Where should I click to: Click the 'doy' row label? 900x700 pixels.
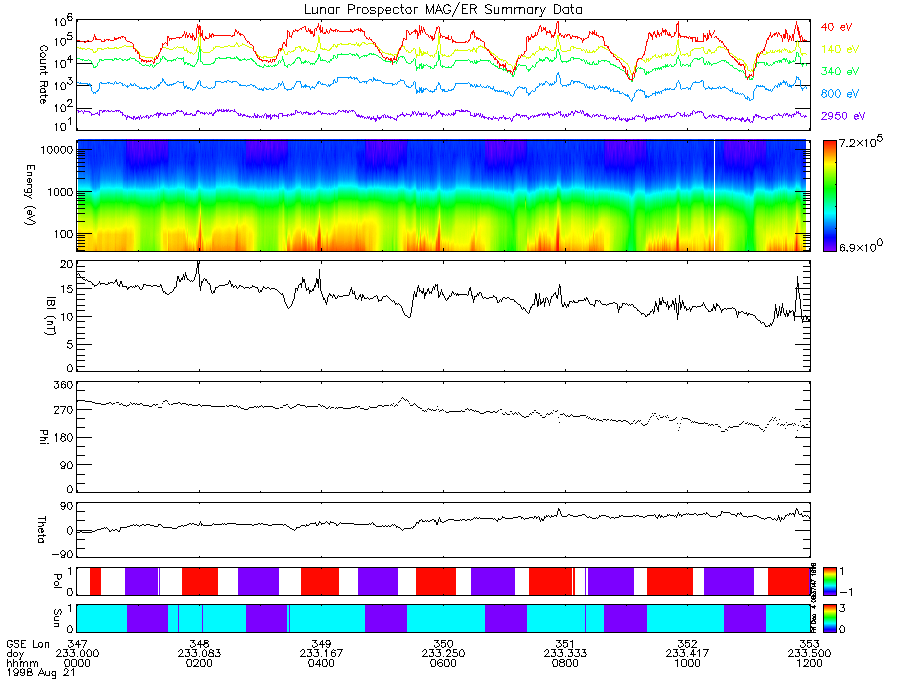[x=15, y=654]
